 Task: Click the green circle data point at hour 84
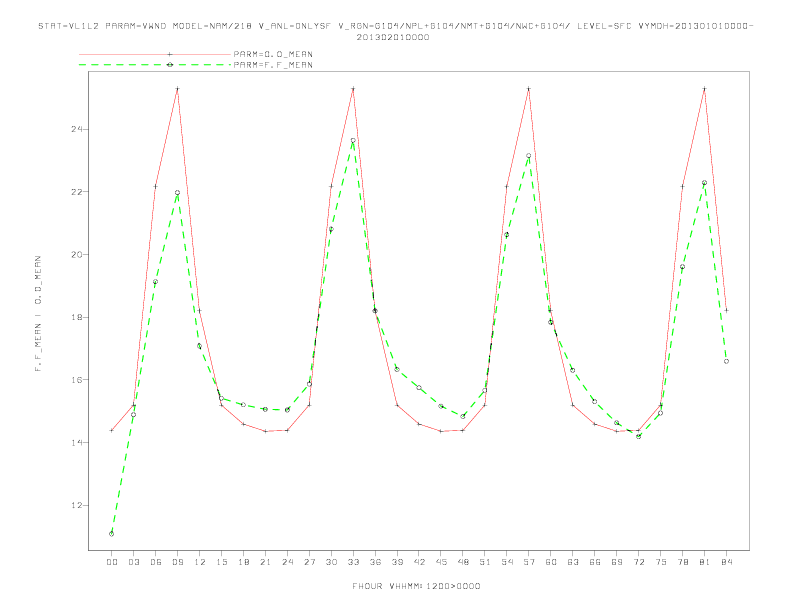pyautogui.click(x=726, y=361)
